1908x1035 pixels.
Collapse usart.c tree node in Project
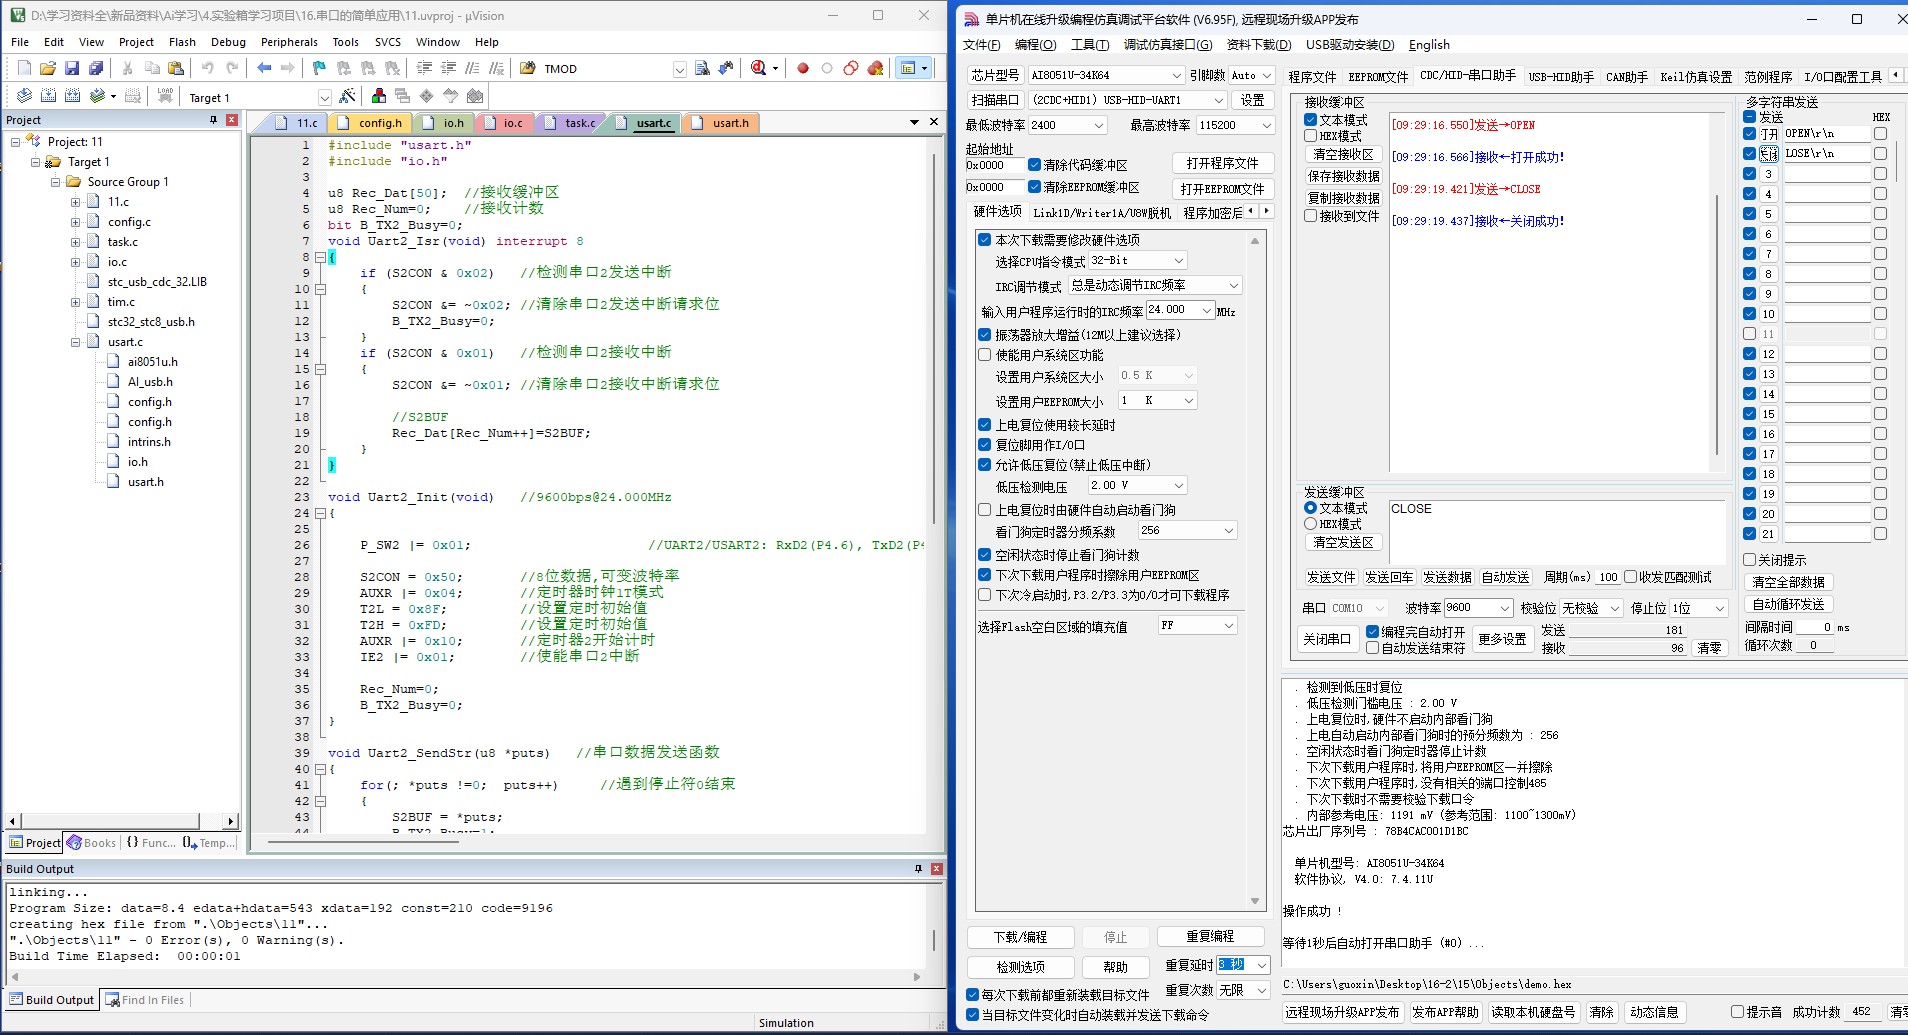(75, 342)
